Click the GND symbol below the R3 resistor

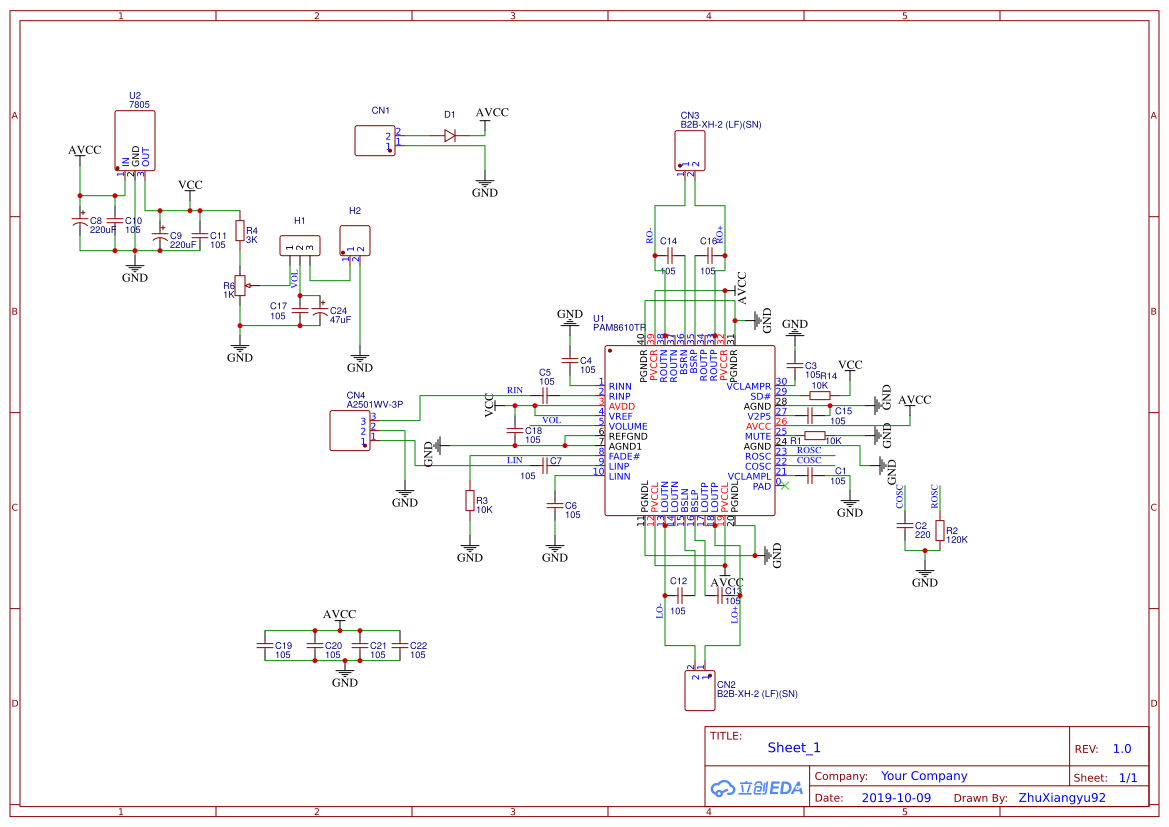click(x=470, y=553)
